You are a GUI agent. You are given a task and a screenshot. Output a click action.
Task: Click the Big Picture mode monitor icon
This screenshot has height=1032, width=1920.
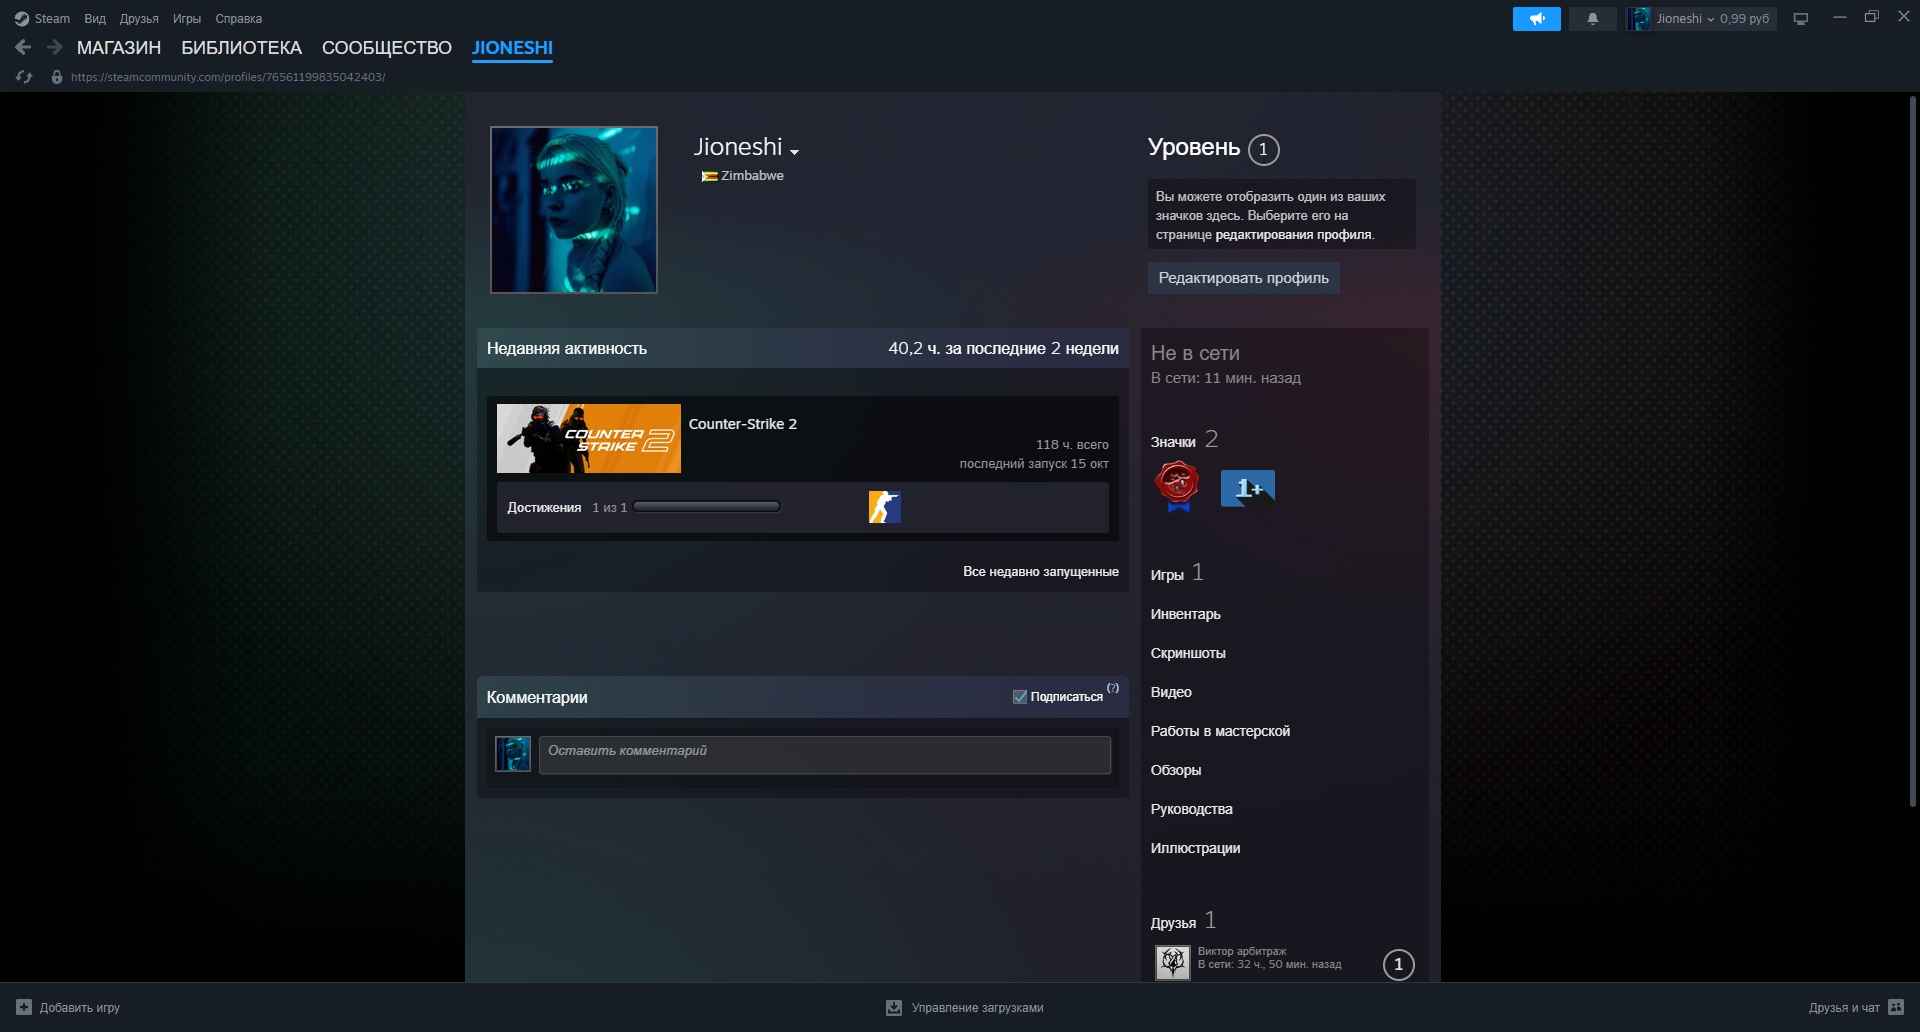pyautogui.click(x=1801, y=19)
